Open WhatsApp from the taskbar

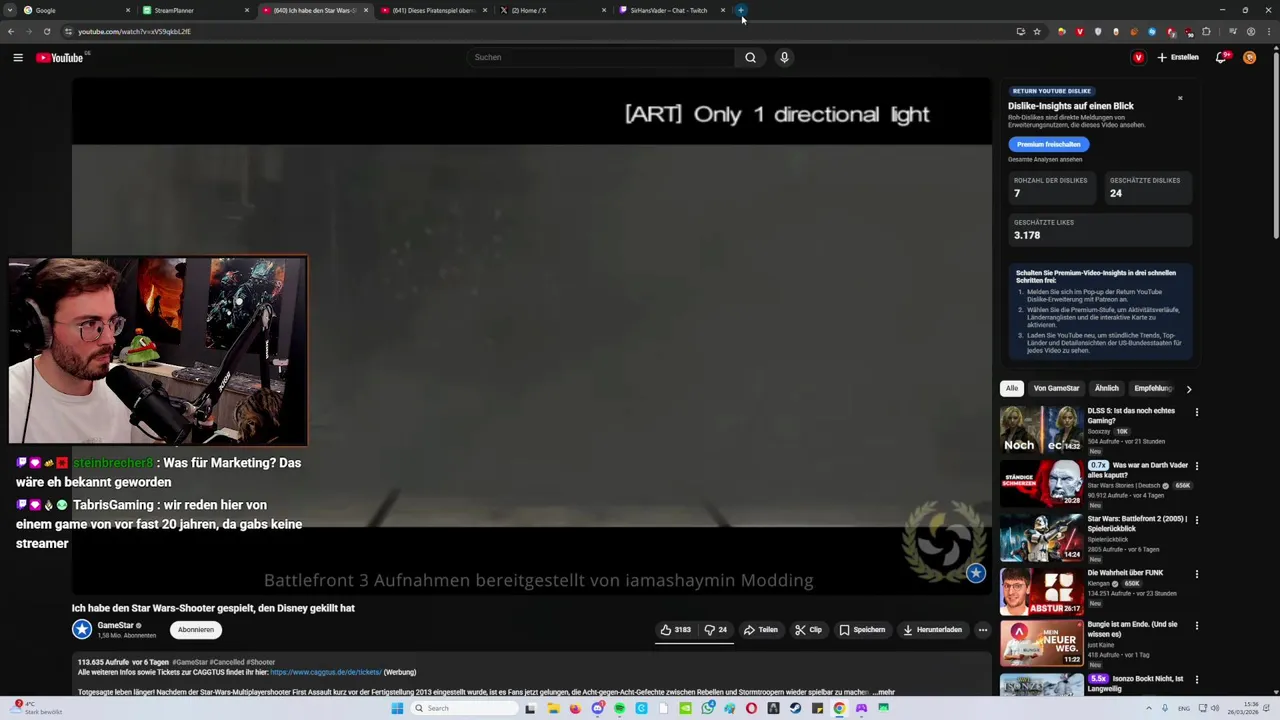(x=707, y=708)
